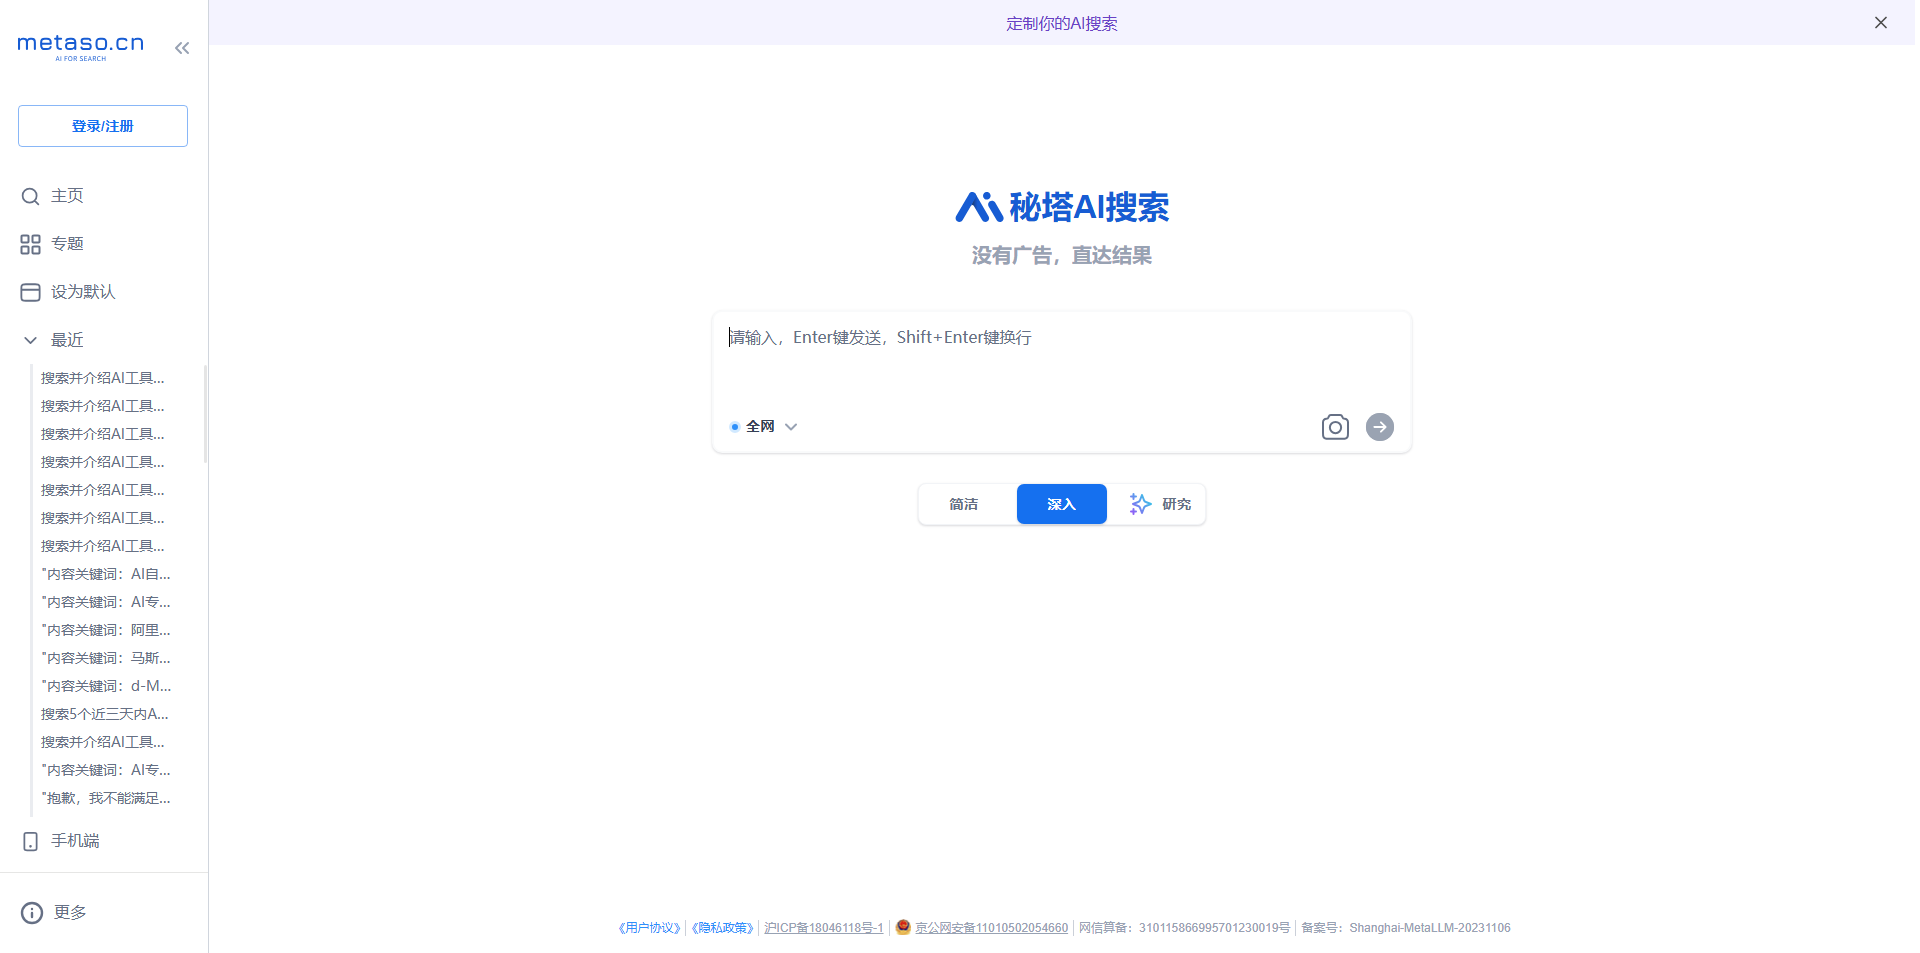
Task: Open history item "搜索5个近三天内A..."
Action: (105, 714)
